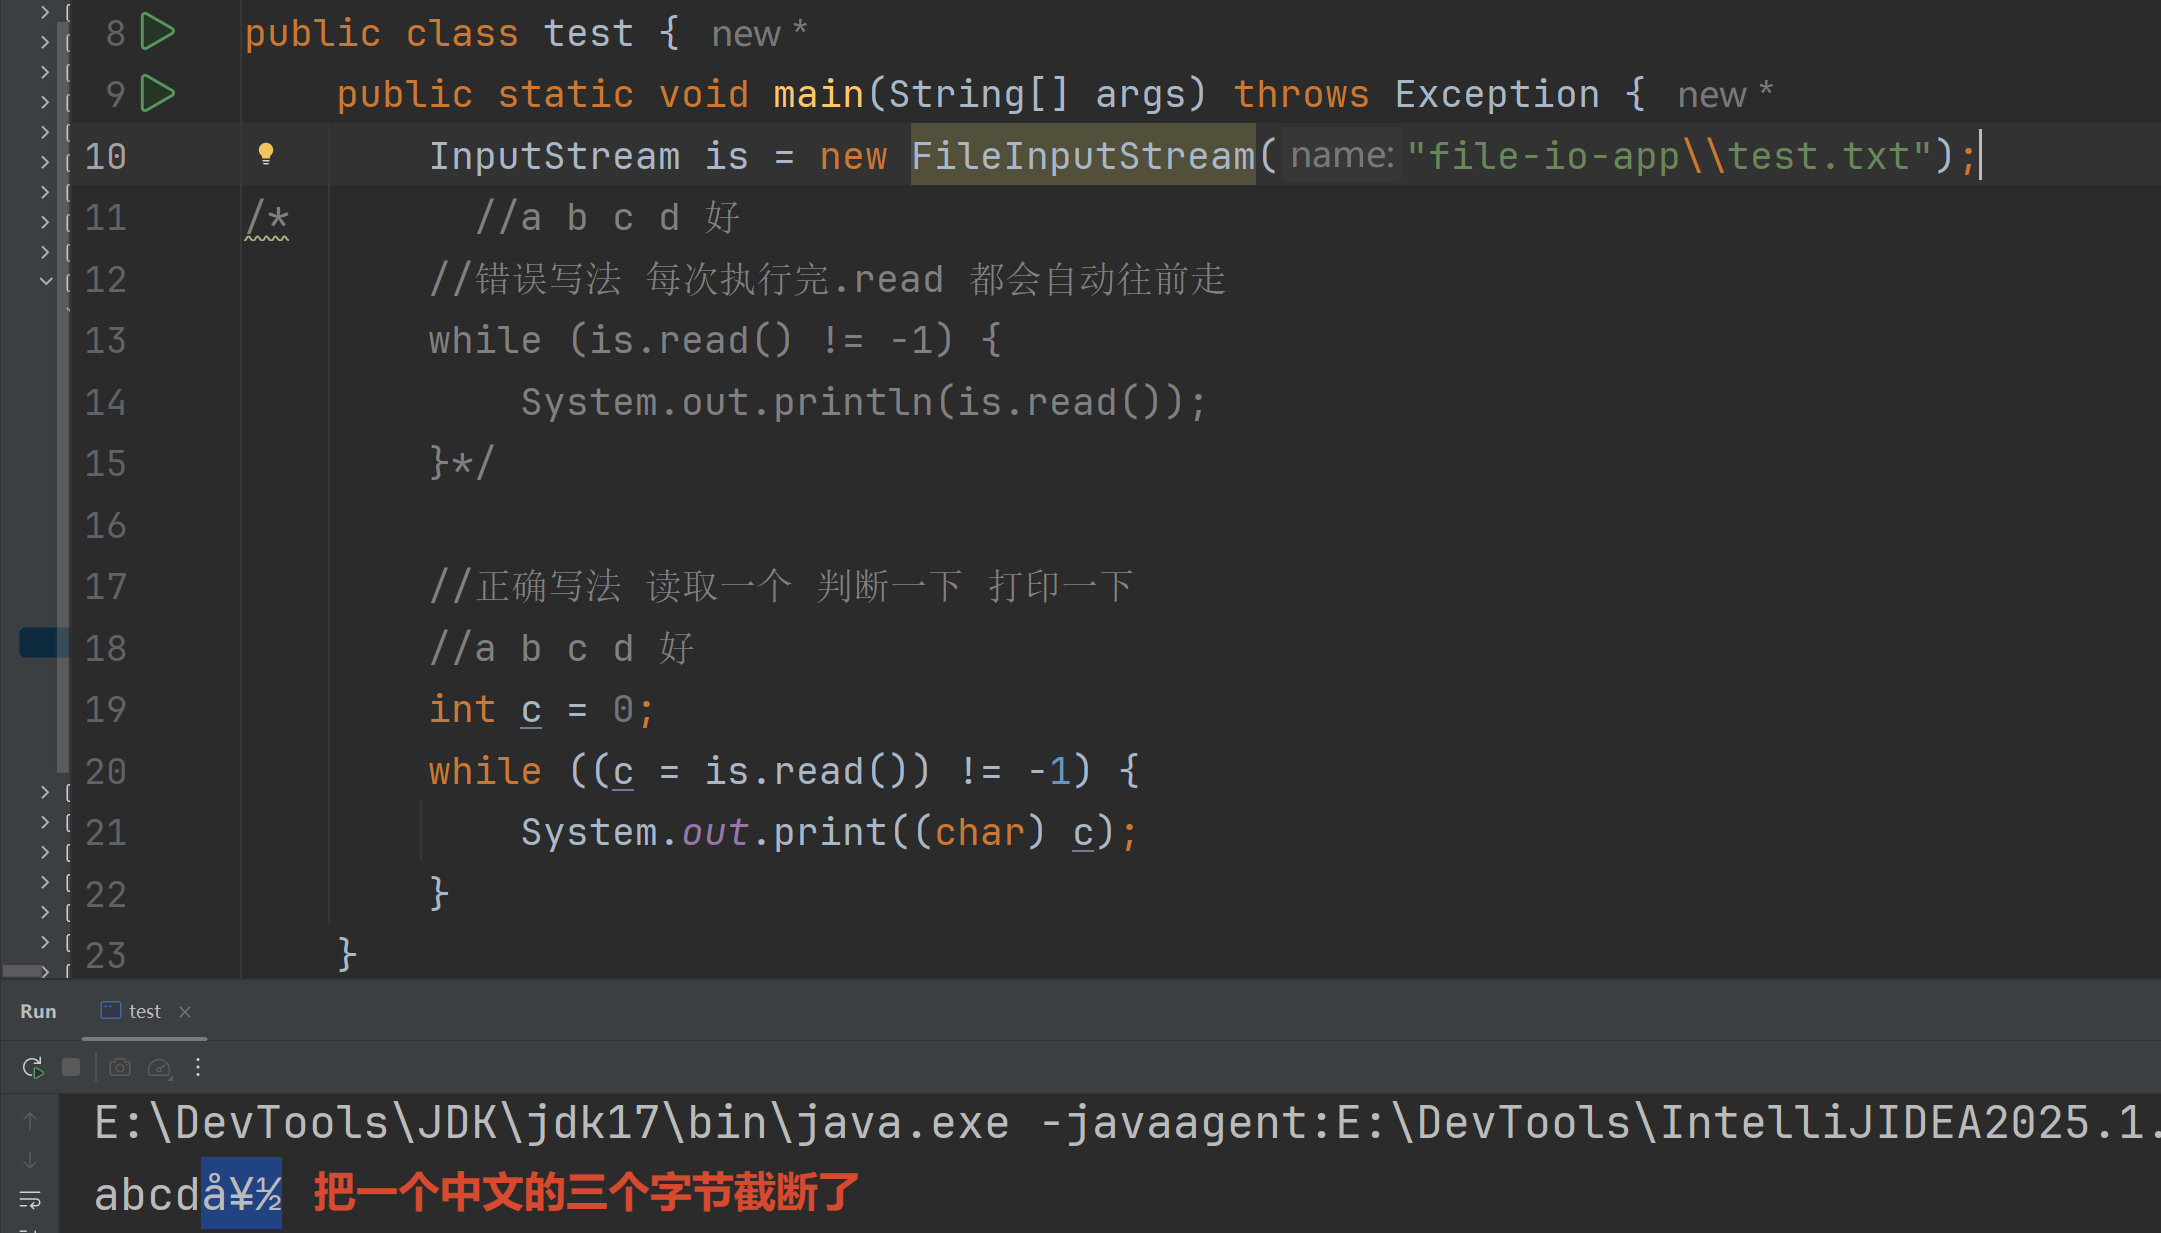2161x1233 pixels.
Task: Open the three-dot more options menu
Action: pos(198,1067)
